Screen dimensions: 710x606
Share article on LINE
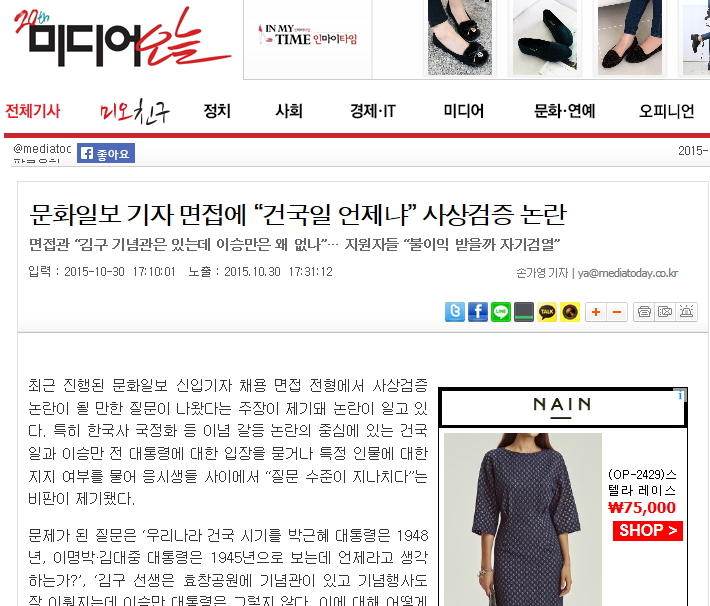coord(501,312)
